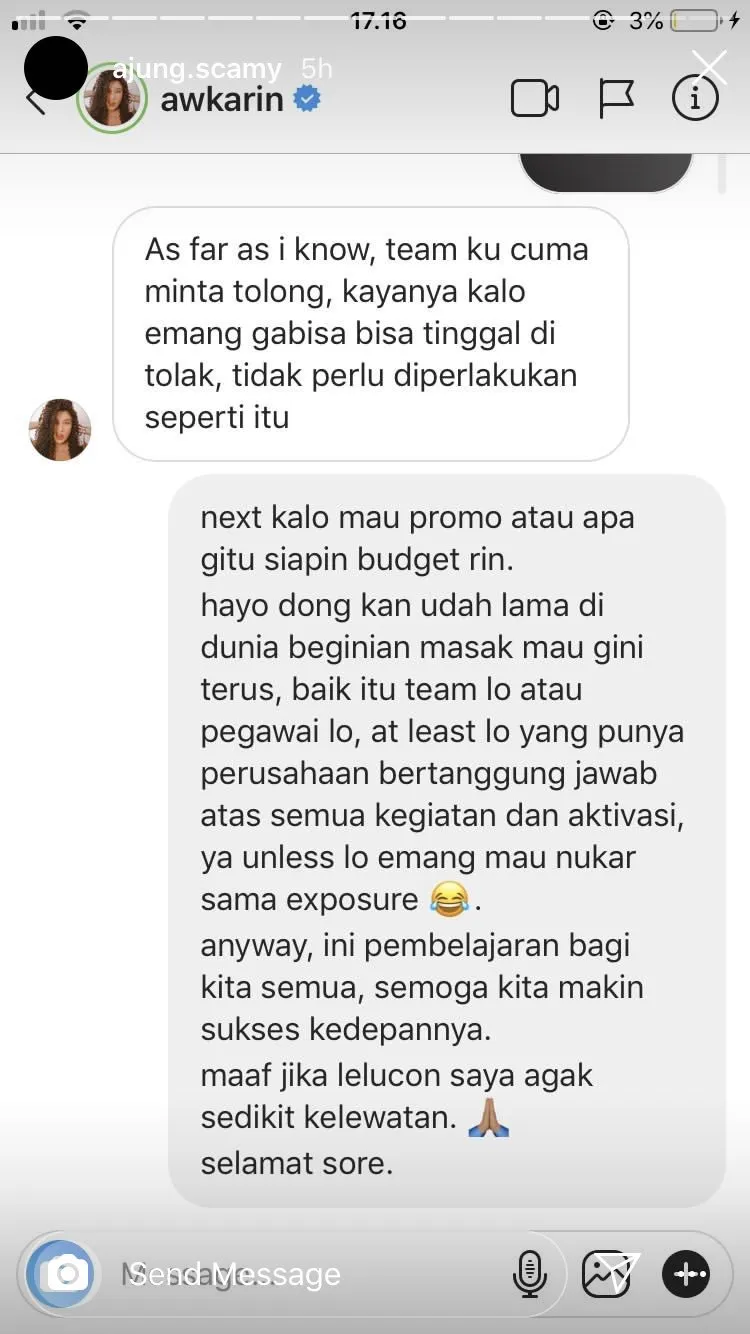
Task: Start a video call with awkarin
Action: (x=534, y=99)
